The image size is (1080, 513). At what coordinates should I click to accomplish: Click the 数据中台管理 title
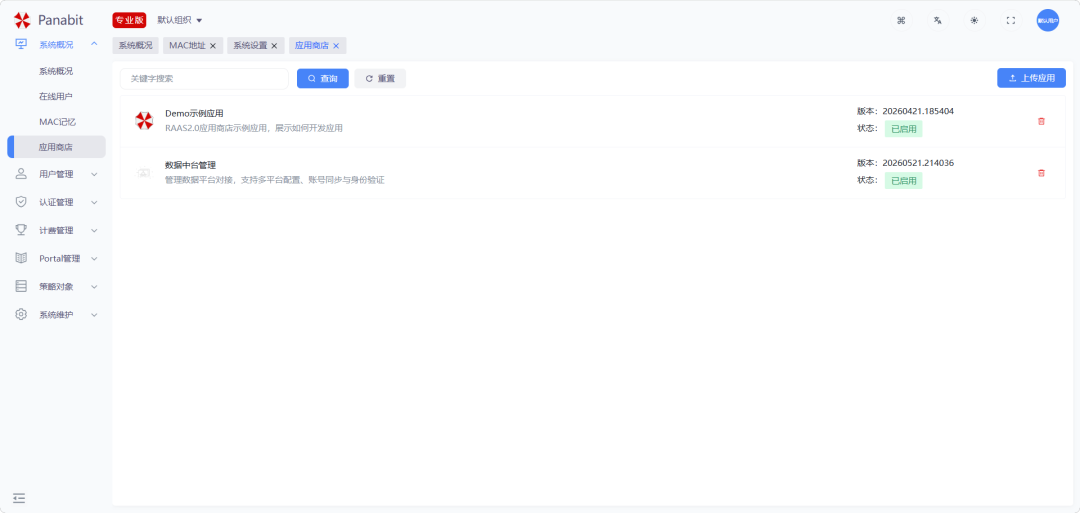click(x=191, y=165)
